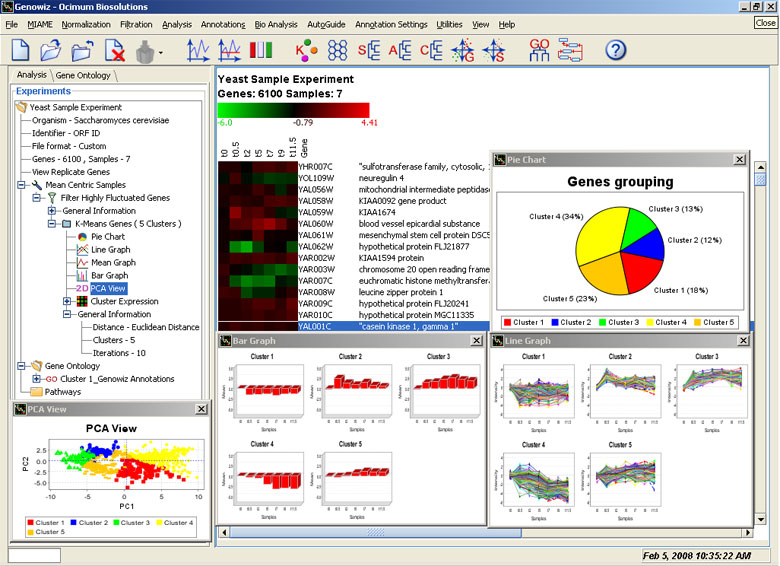Screen dimensions: 780x566
Task: Click the S hierarchical clustering icon
Action: coord(369,50)
